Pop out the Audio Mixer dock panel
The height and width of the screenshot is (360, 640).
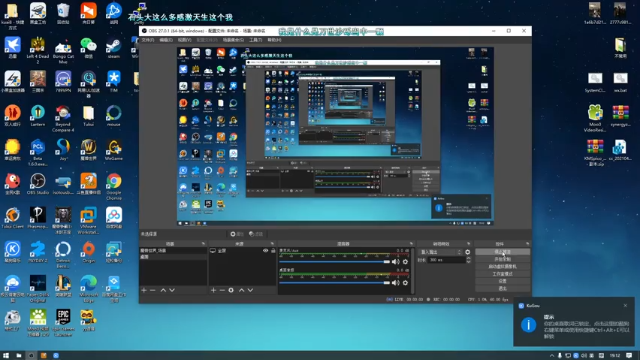[x=411, y=244]
